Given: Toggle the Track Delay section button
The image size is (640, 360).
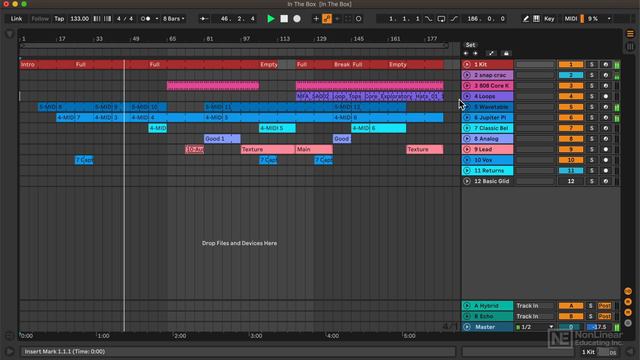Looking at the screenshot, I should pos(628,323).
